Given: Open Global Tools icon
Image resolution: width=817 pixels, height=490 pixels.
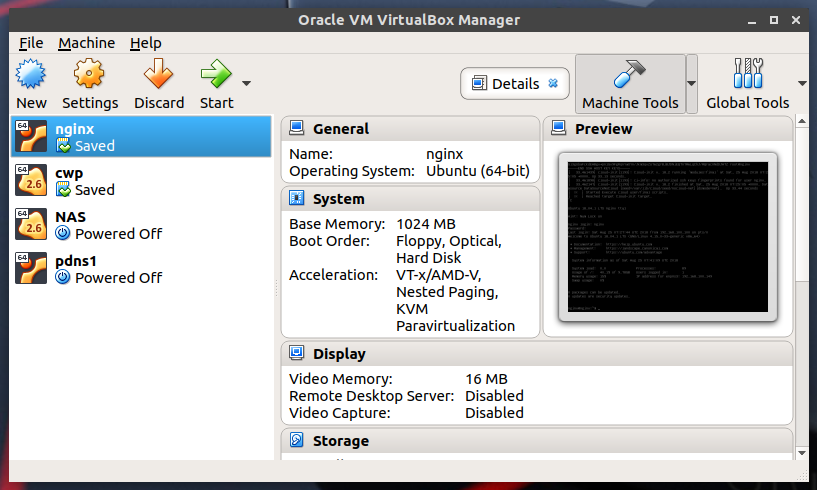Looking at the screenshot, I should [x=747, y=75].
